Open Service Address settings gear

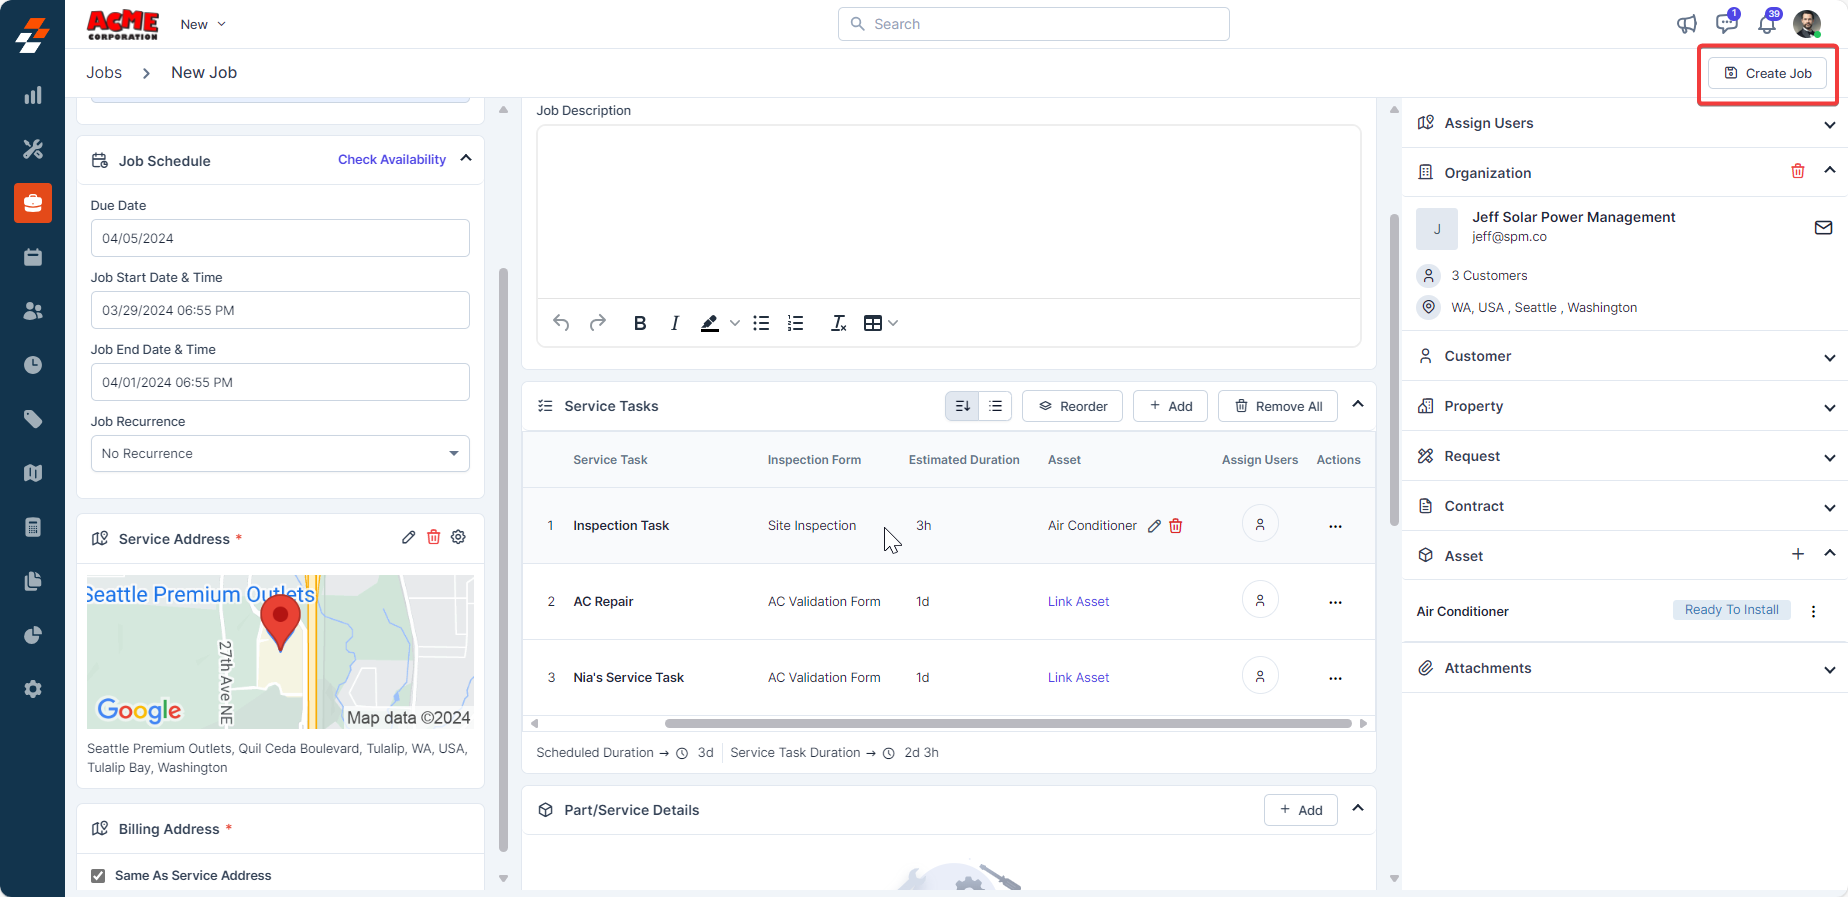click(x=458, y=537)
